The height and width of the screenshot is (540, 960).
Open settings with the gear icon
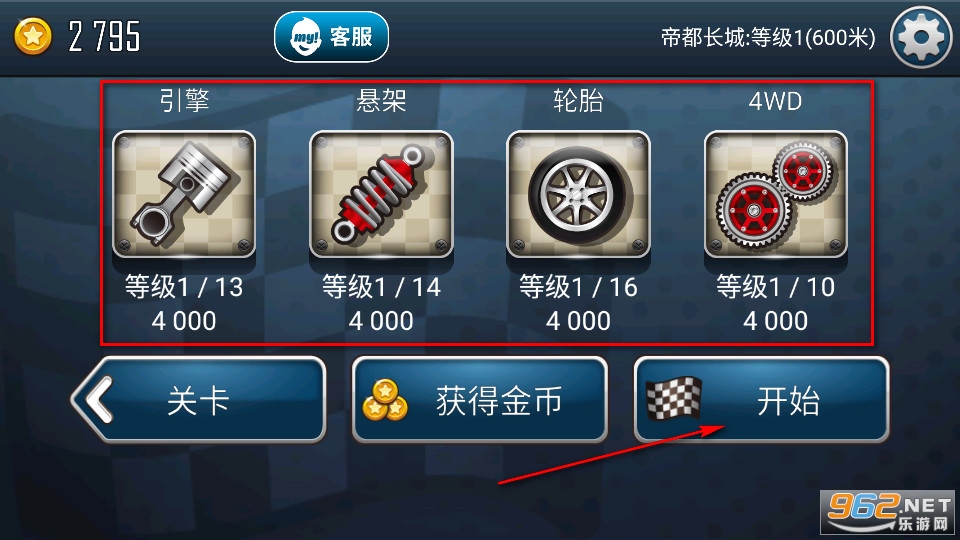[x=920, y=37]
